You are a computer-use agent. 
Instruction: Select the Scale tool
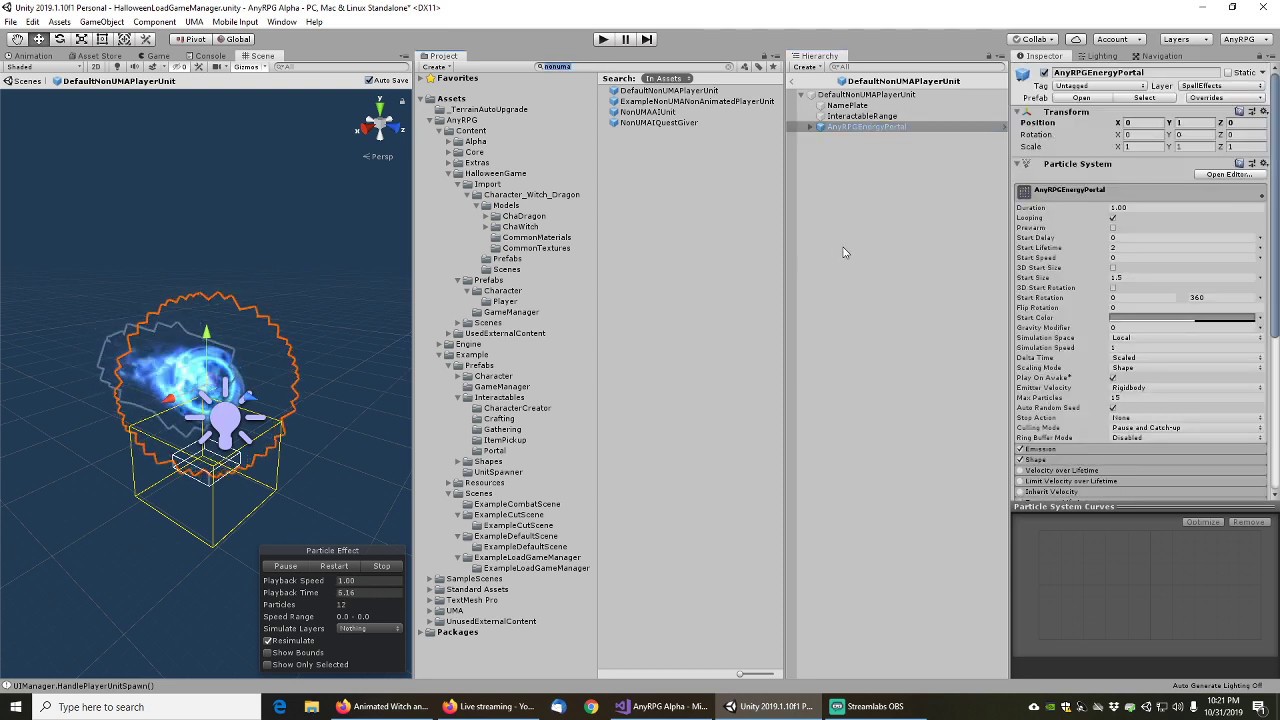click(x=81, y=39)
